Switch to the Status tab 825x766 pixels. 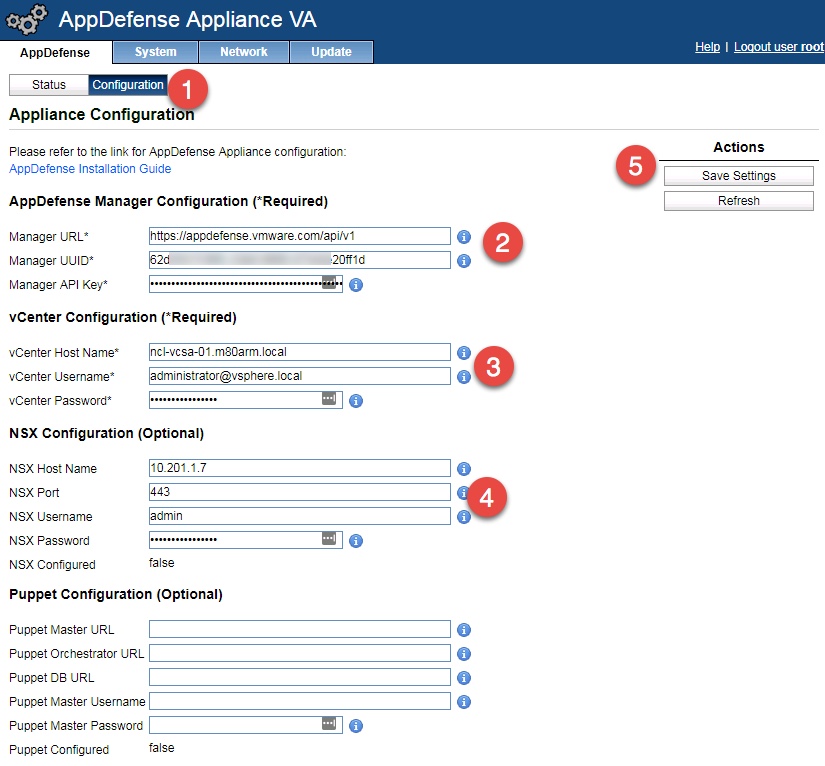coord(47,85)
